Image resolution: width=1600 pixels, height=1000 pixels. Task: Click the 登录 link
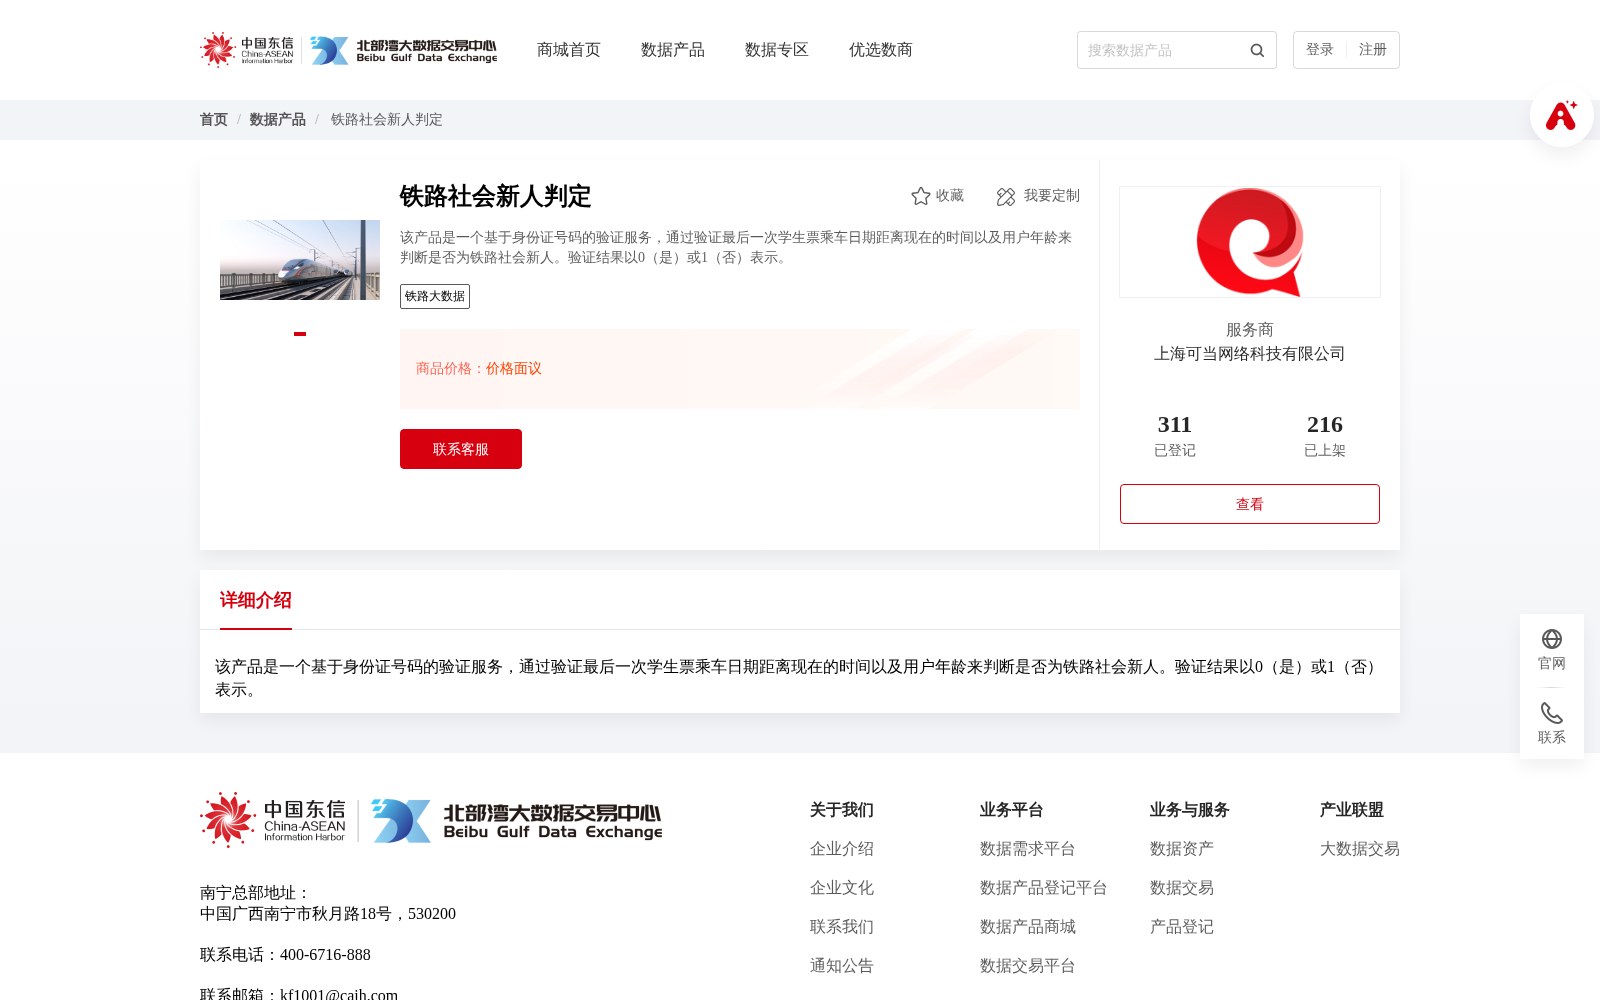[x=1320, y=50]
